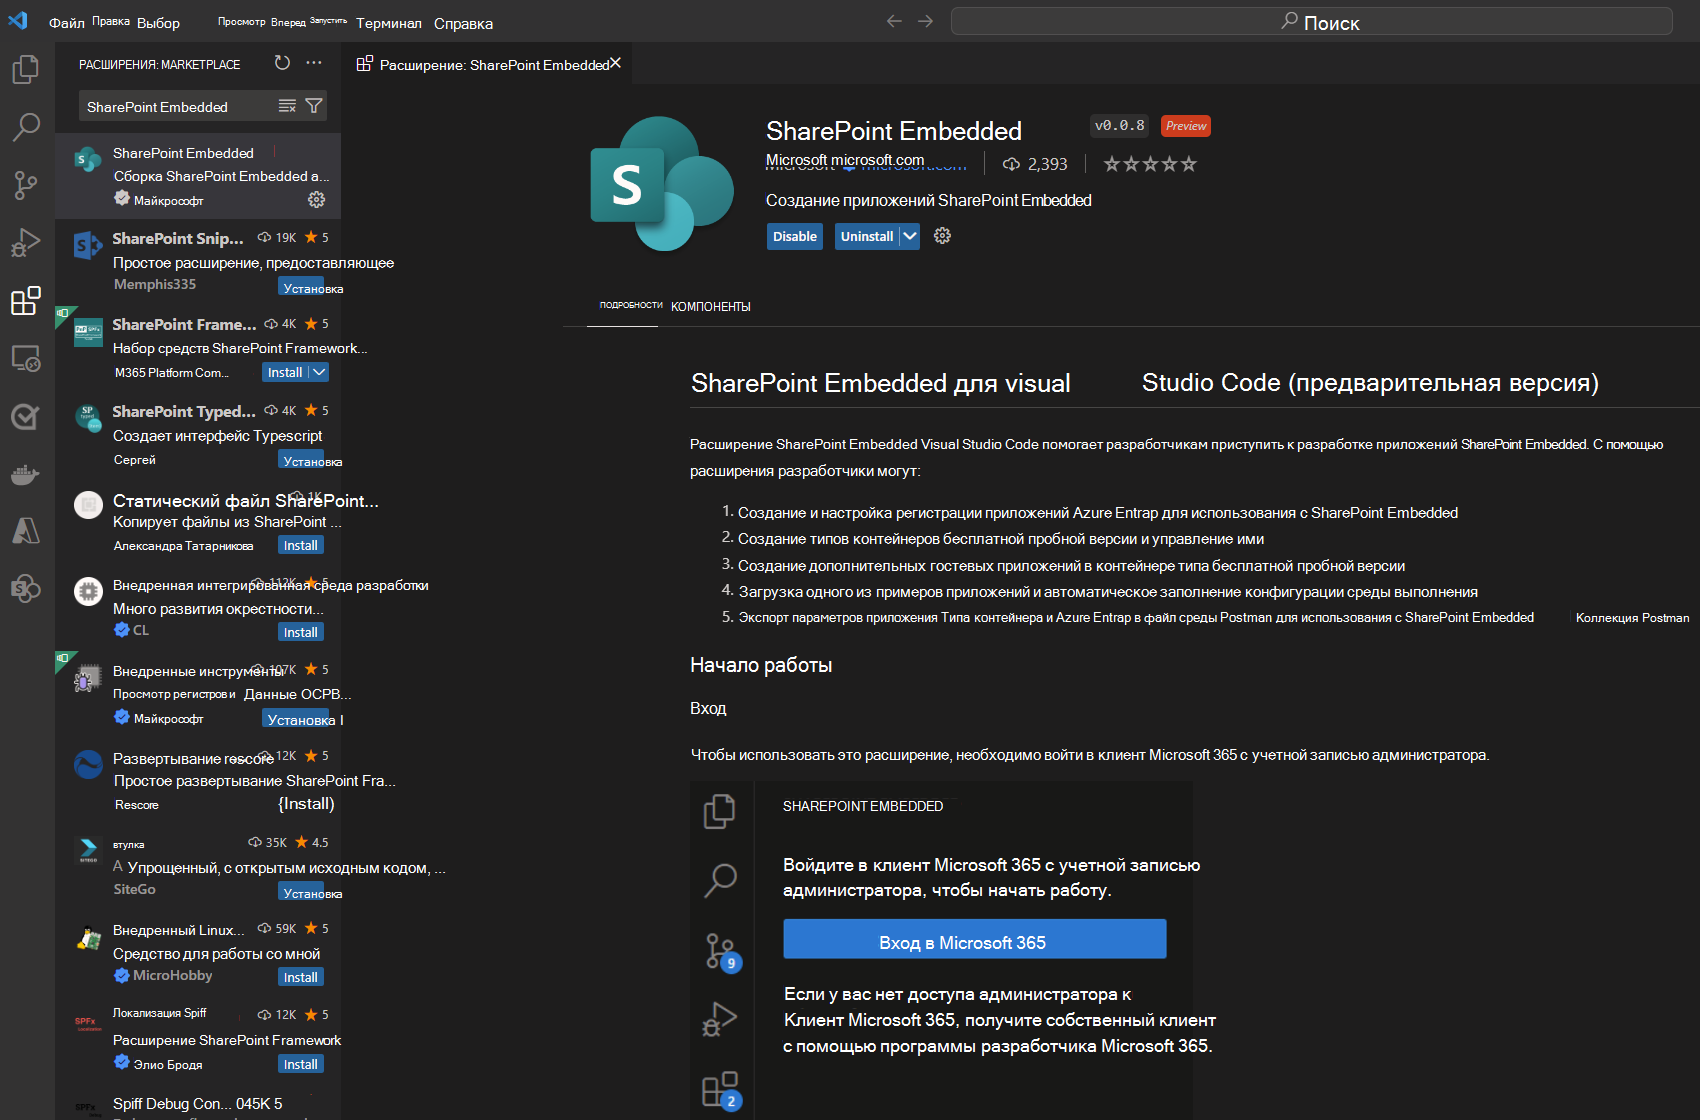Click the Вход в Microsoft 365 image button

click(x=975, y=939)
